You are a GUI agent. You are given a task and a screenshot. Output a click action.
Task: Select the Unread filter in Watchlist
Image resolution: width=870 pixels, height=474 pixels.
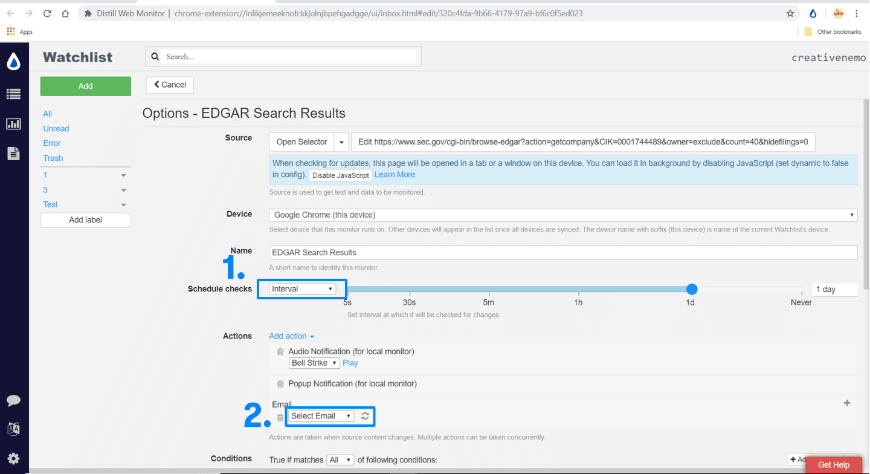[56, 129]
